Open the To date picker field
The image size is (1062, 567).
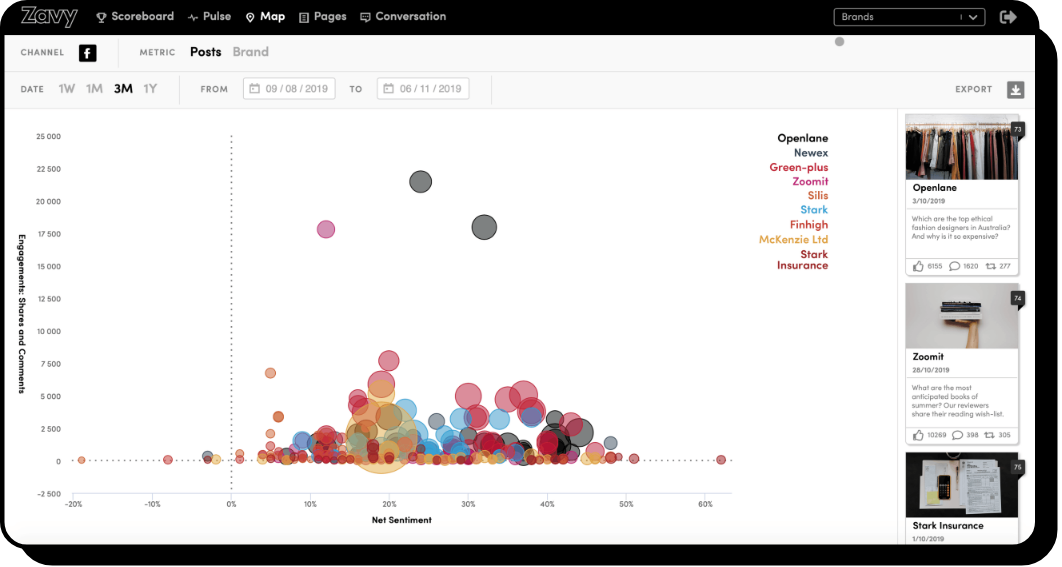(x=423, y=89)
